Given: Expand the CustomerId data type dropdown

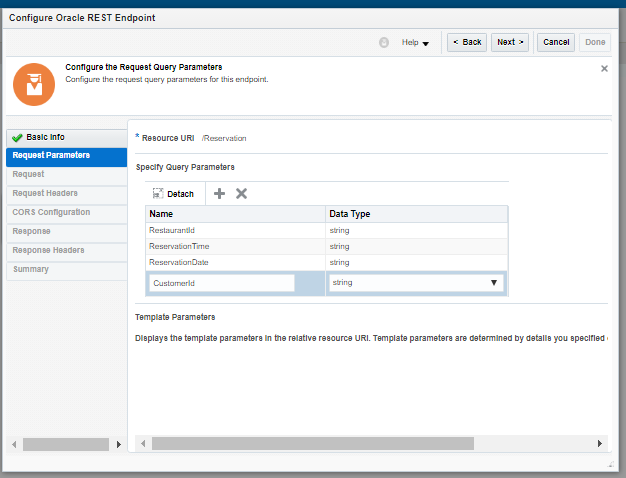Looking at the screenshot, I should [493, 283].
